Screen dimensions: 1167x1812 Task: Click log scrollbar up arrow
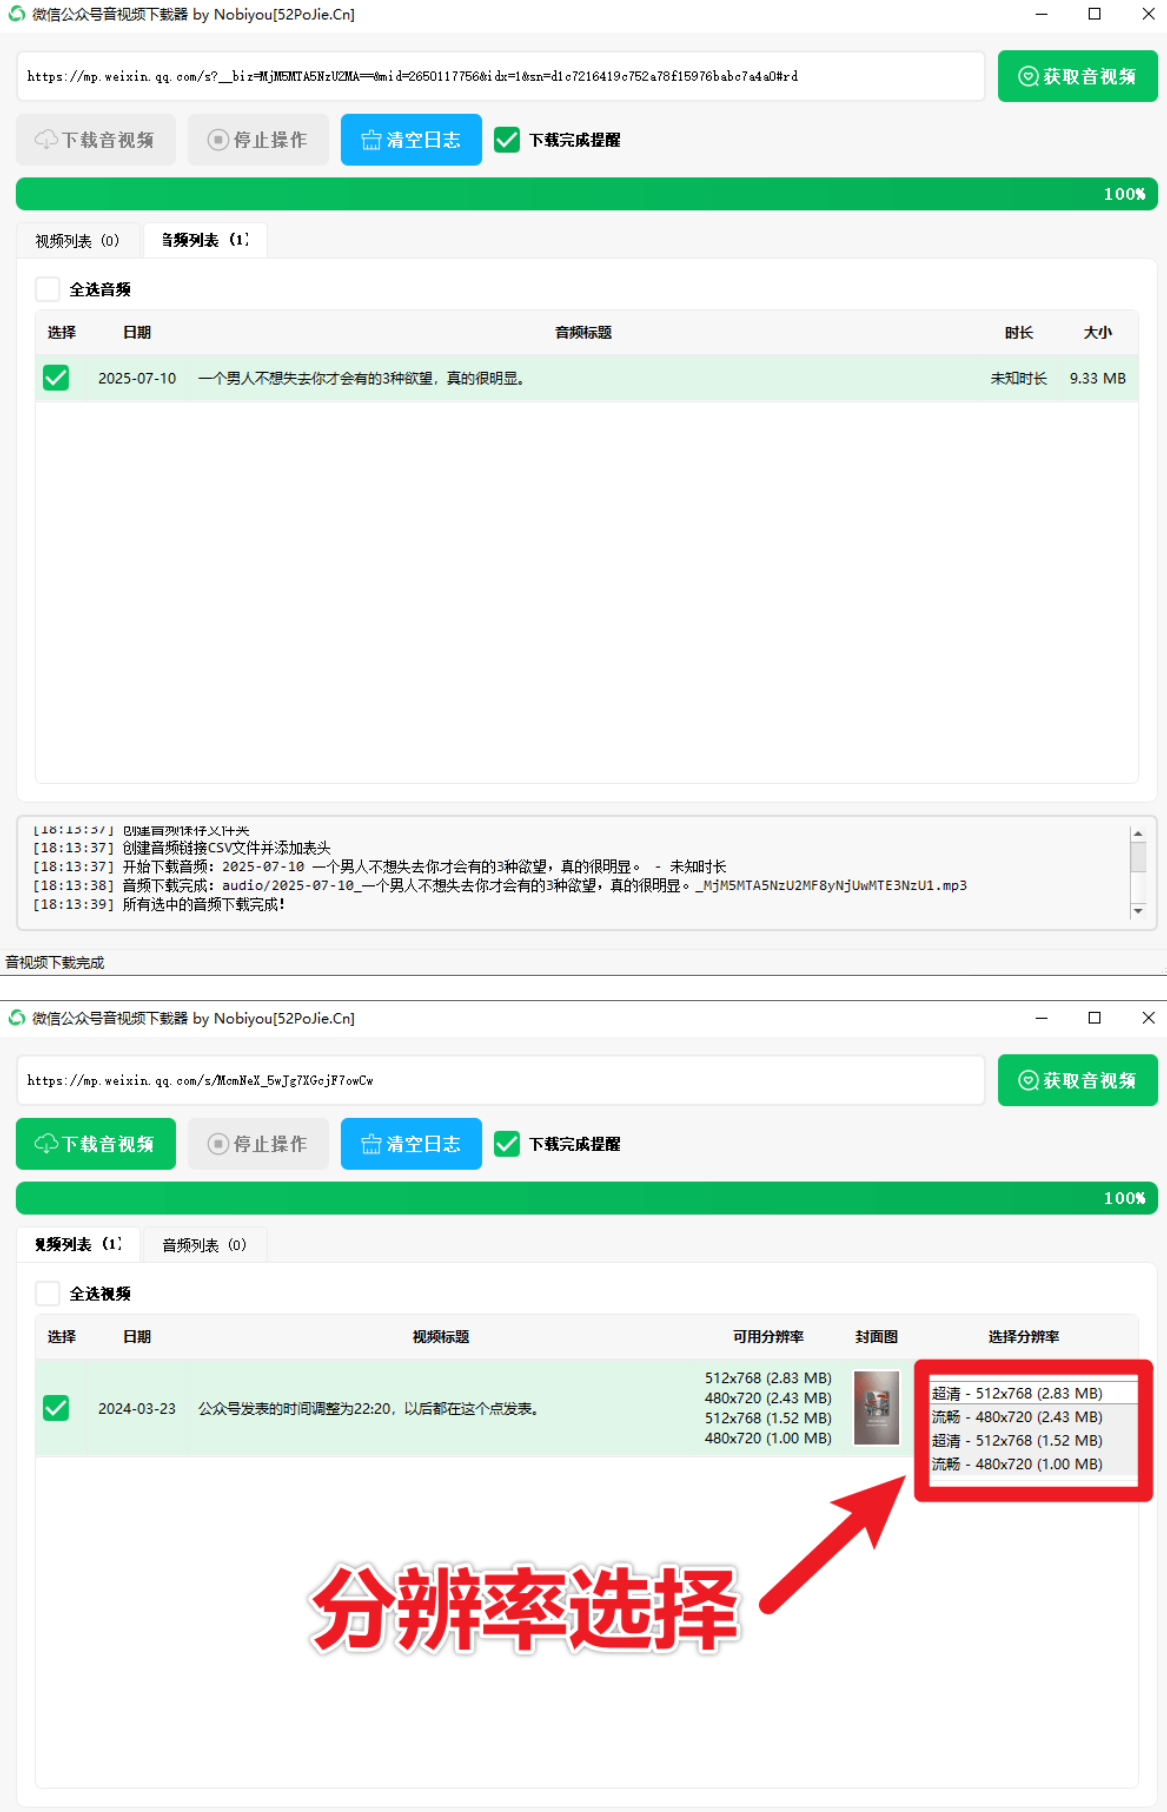pos(1138,834)
